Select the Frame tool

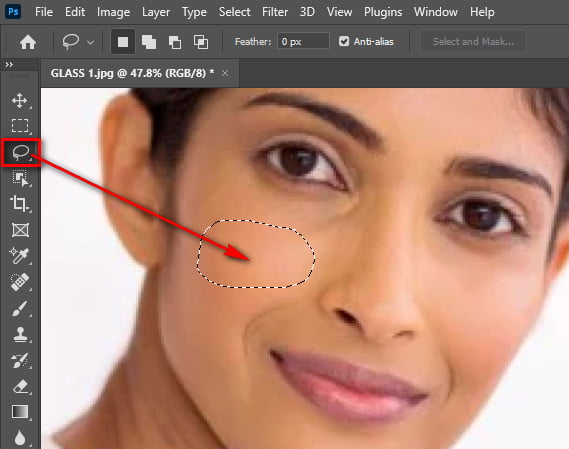coord(20,230)
